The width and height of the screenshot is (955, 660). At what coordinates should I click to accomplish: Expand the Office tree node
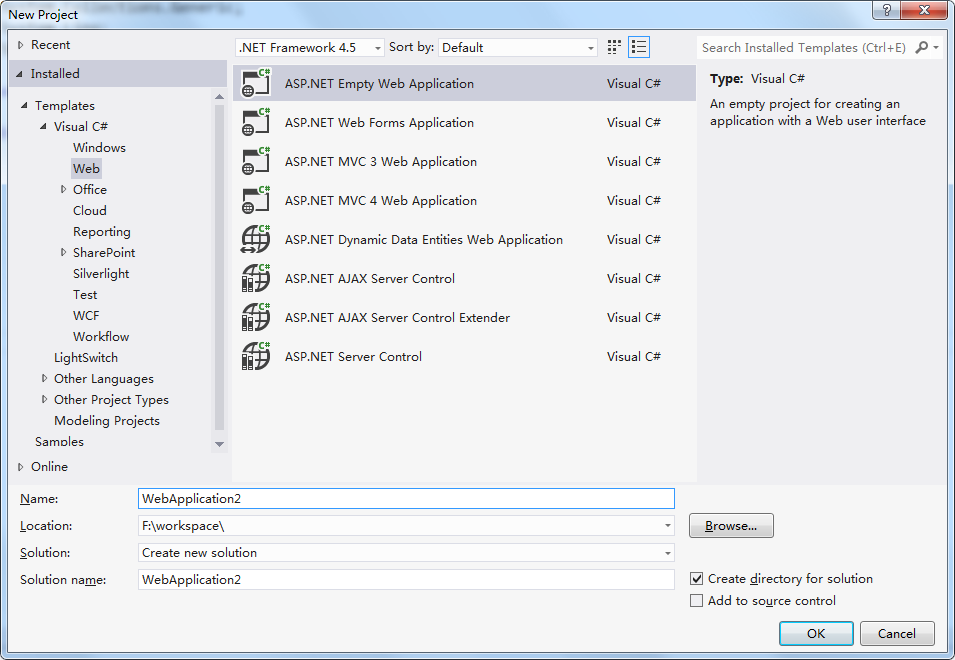[x=63, y=189]
